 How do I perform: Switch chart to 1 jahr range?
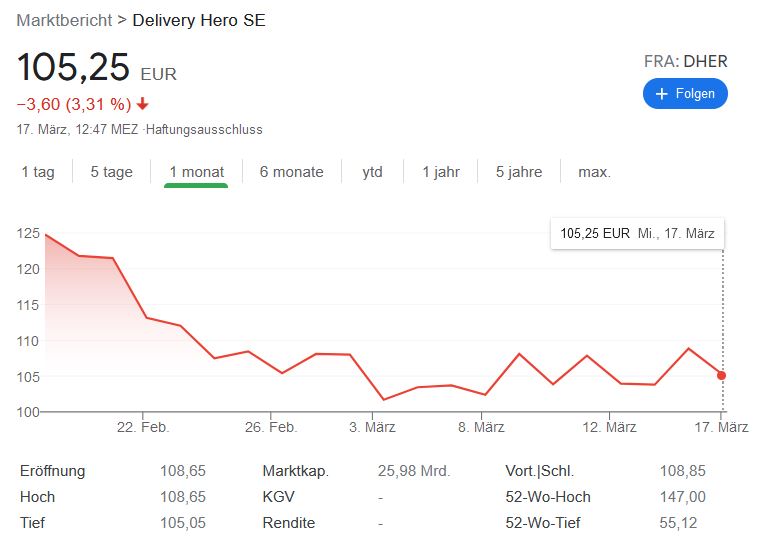coord(441,172)
